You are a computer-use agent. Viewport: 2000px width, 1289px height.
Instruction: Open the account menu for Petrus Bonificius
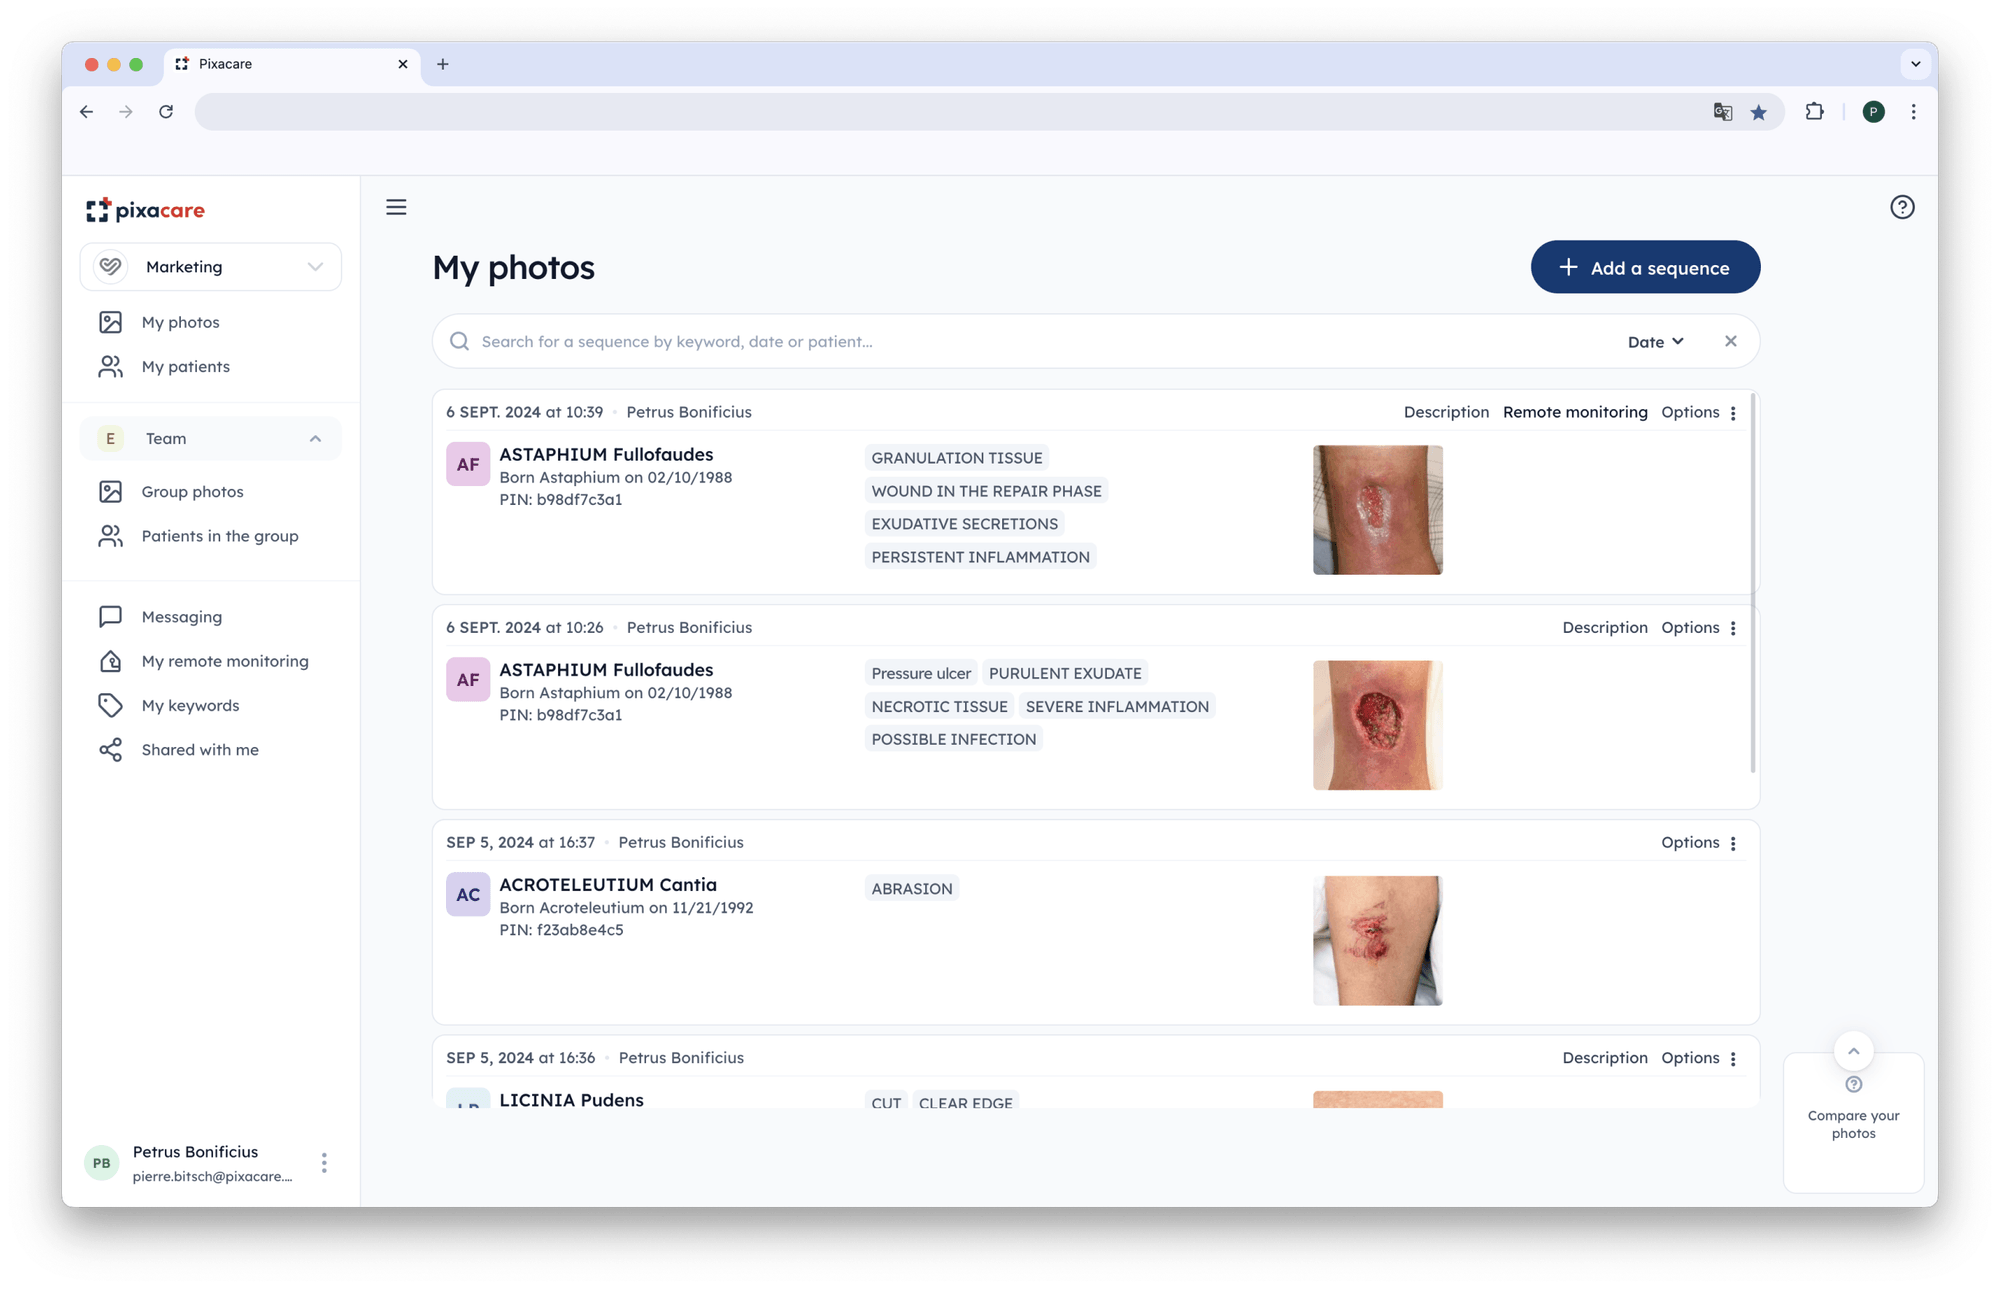[324, 1162]
